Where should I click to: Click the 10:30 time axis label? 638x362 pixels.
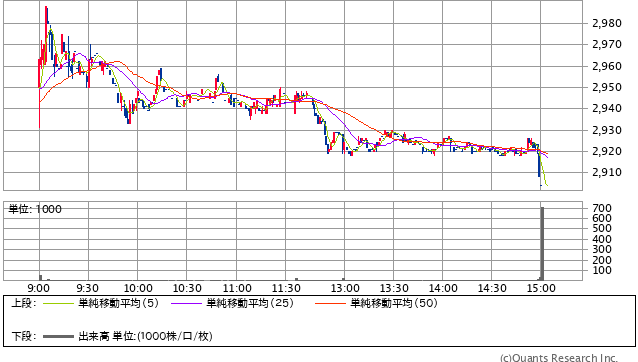click(x=187, y=288)
